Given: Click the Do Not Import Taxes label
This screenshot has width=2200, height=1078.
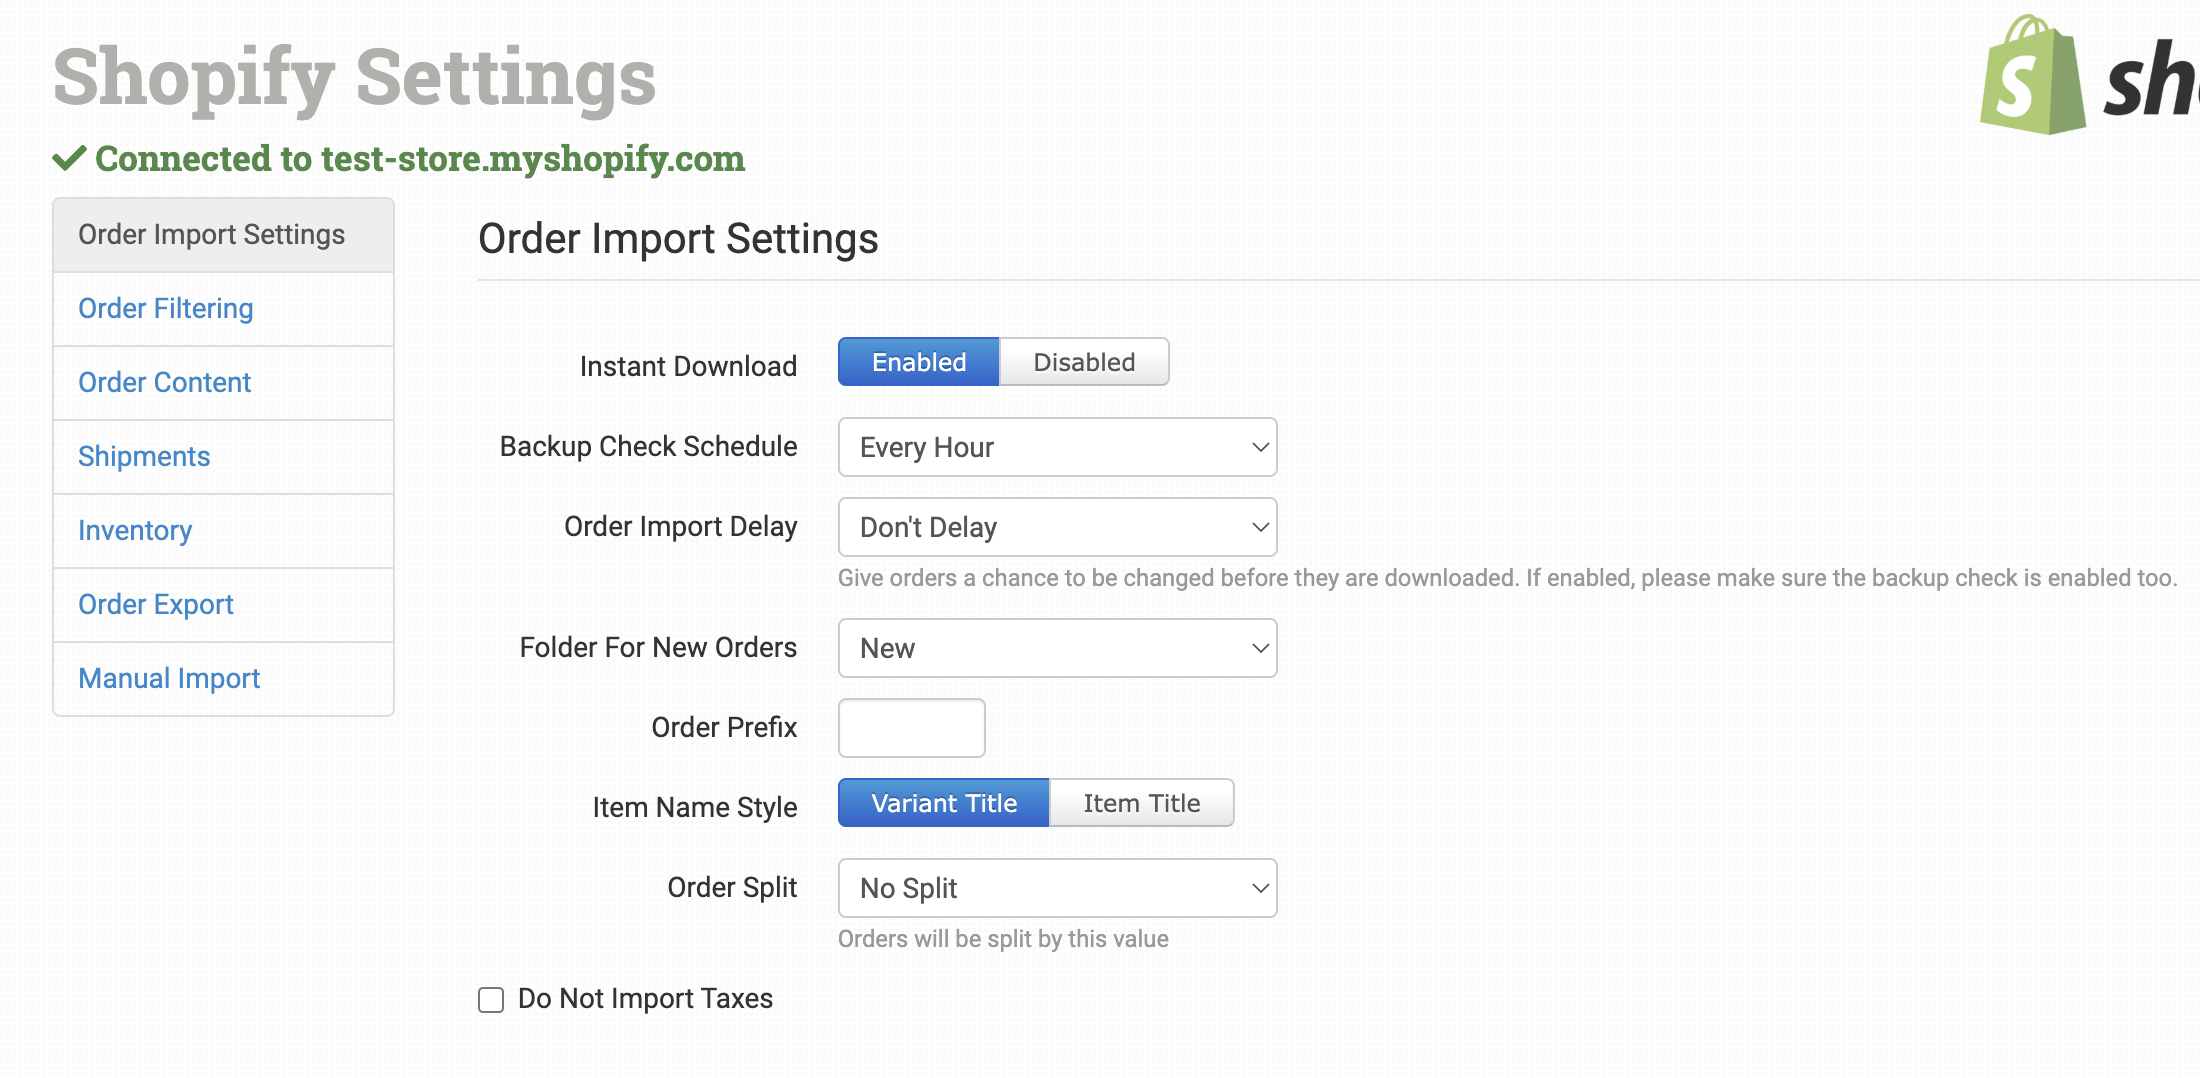Looking at the screenshot, I should 645,999.
